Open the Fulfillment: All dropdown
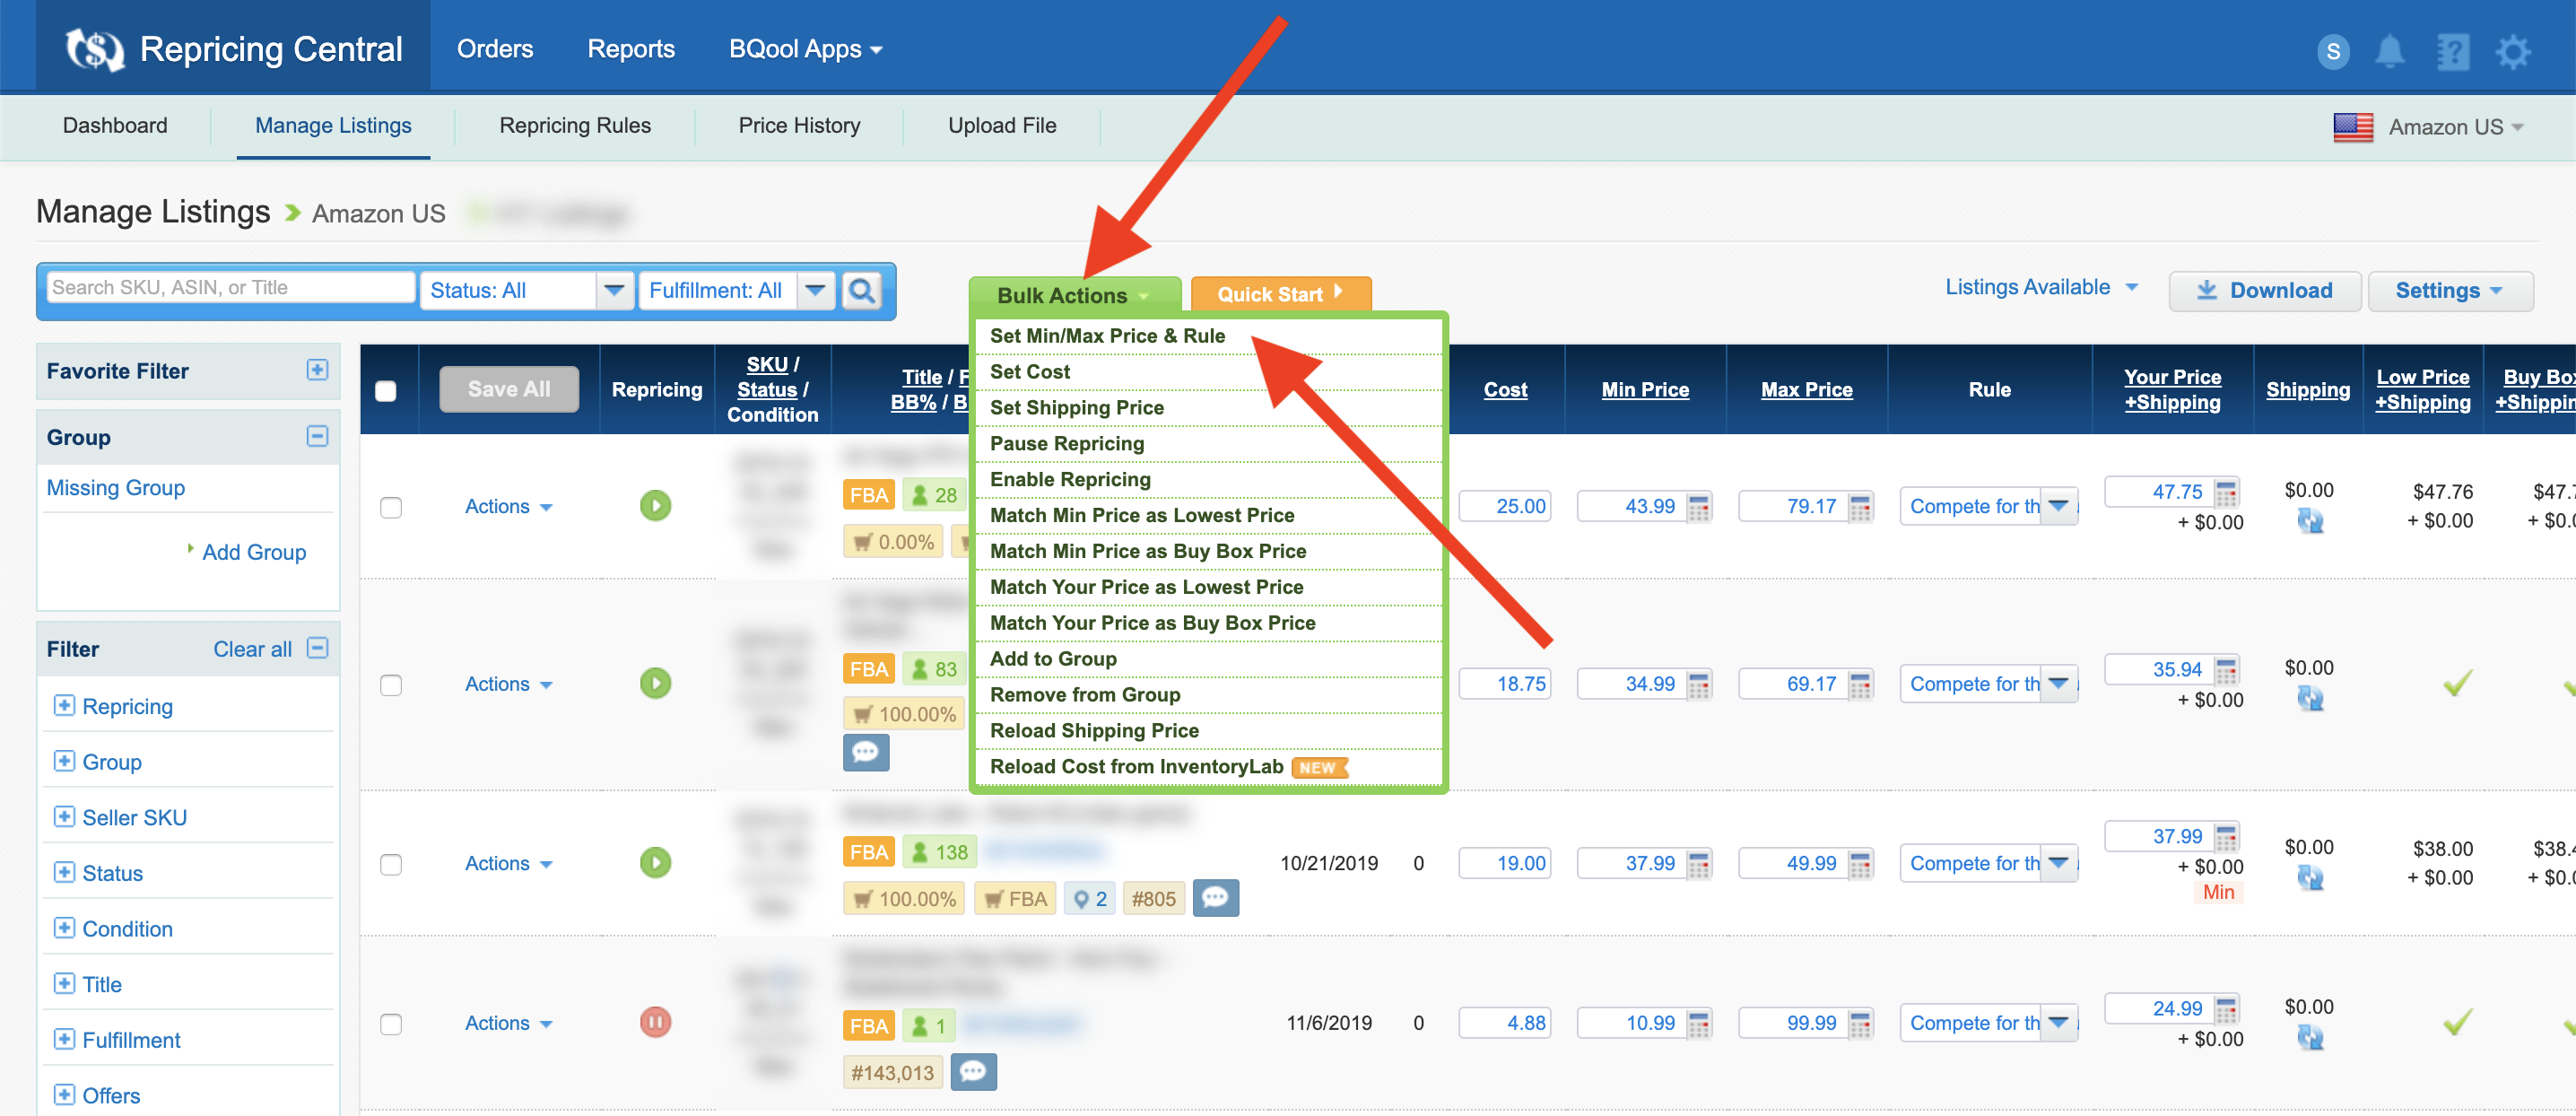The image size is (2576, 1116). point(736,290)
